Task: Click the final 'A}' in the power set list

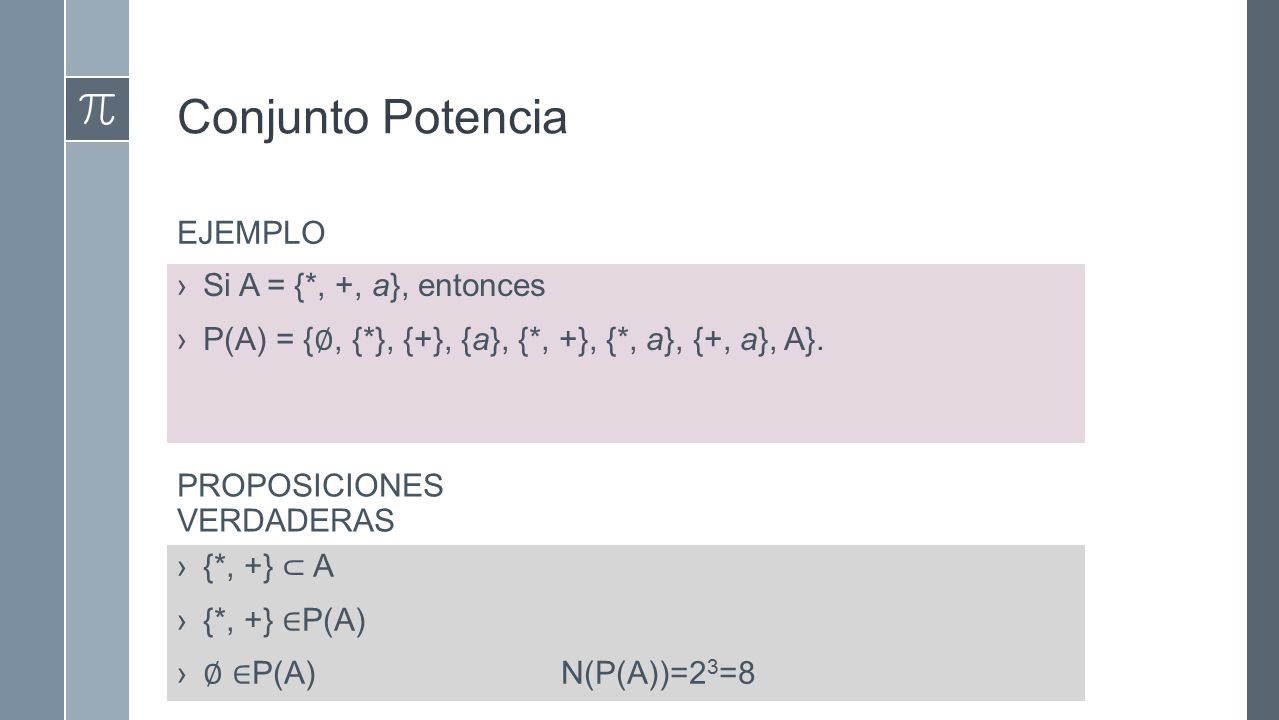Action: [x=801, y=341]
